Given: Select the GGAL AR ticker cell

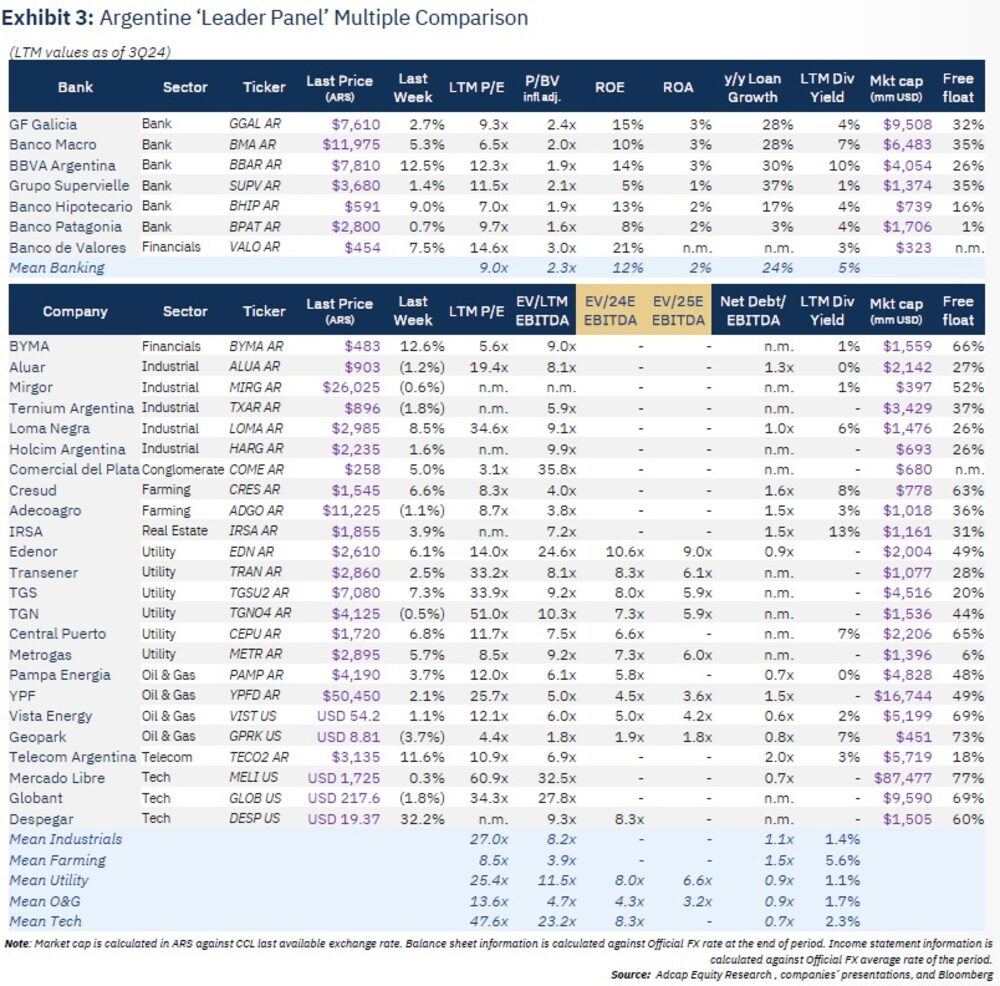Looking at the screenshot, I should coord(255,124).
